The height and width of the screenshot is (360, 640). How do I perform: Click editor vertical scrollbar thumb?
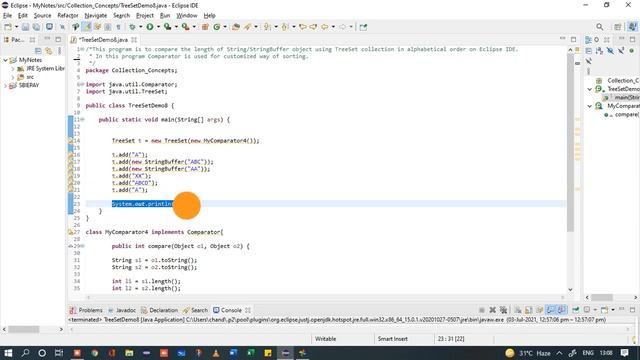[x=570, y=143]
